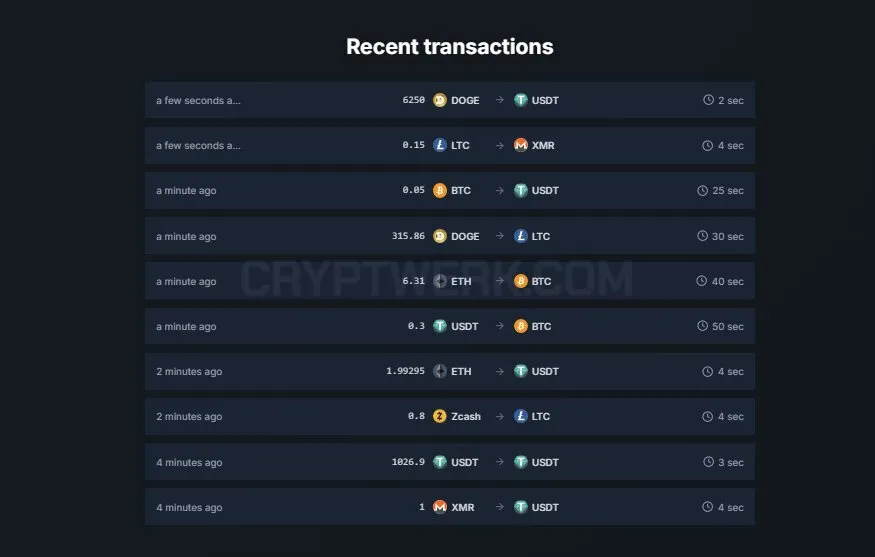Select the 0.3 USDT to BTC transaction row

(x=450, y=326)
